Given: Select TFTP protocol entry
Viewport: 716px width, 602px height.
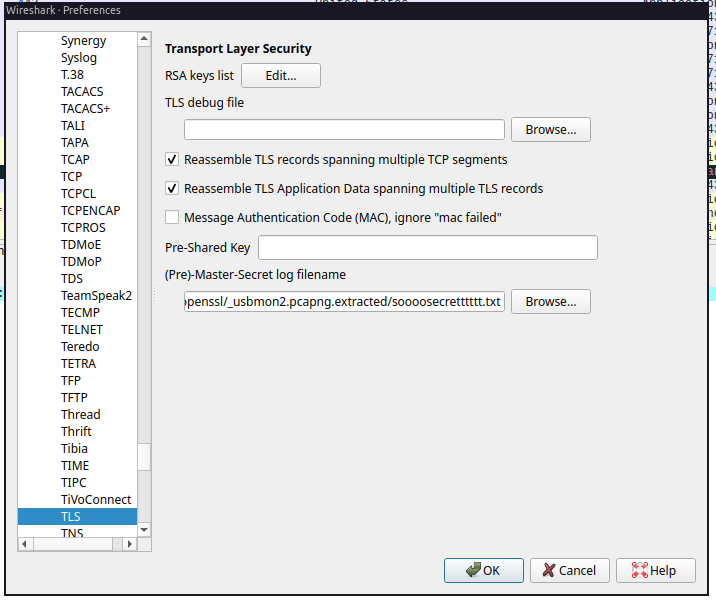Looking at the screenshot, I should (74, 397).
